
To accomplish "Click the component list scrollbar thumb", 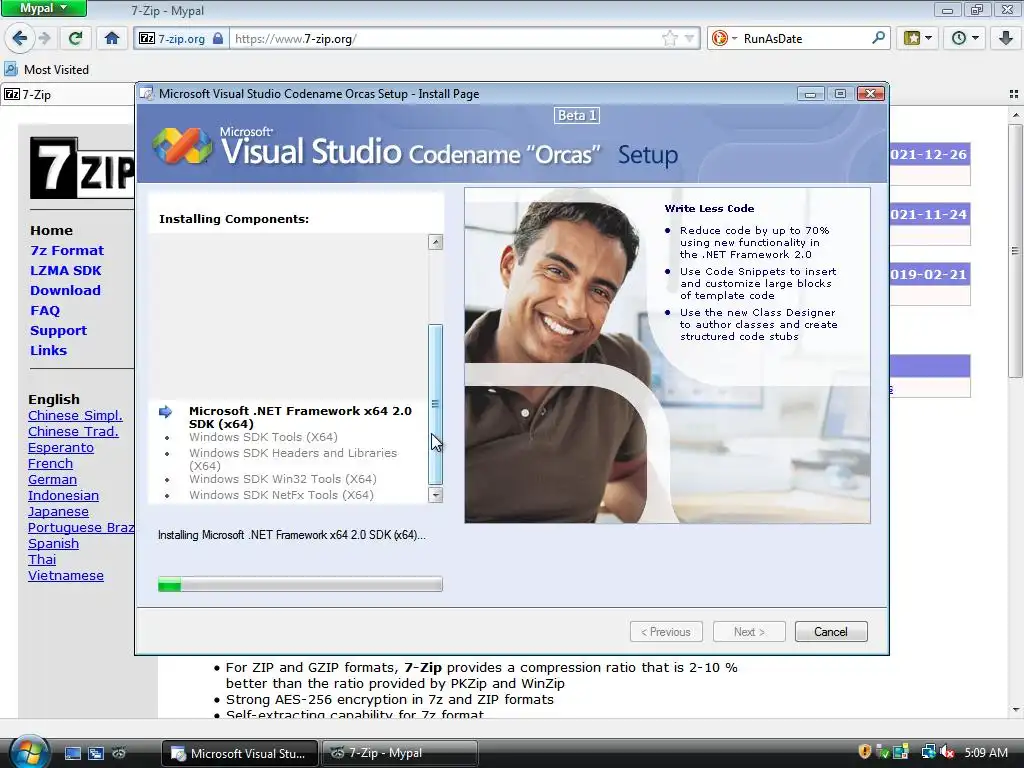I will coord(435,404).
